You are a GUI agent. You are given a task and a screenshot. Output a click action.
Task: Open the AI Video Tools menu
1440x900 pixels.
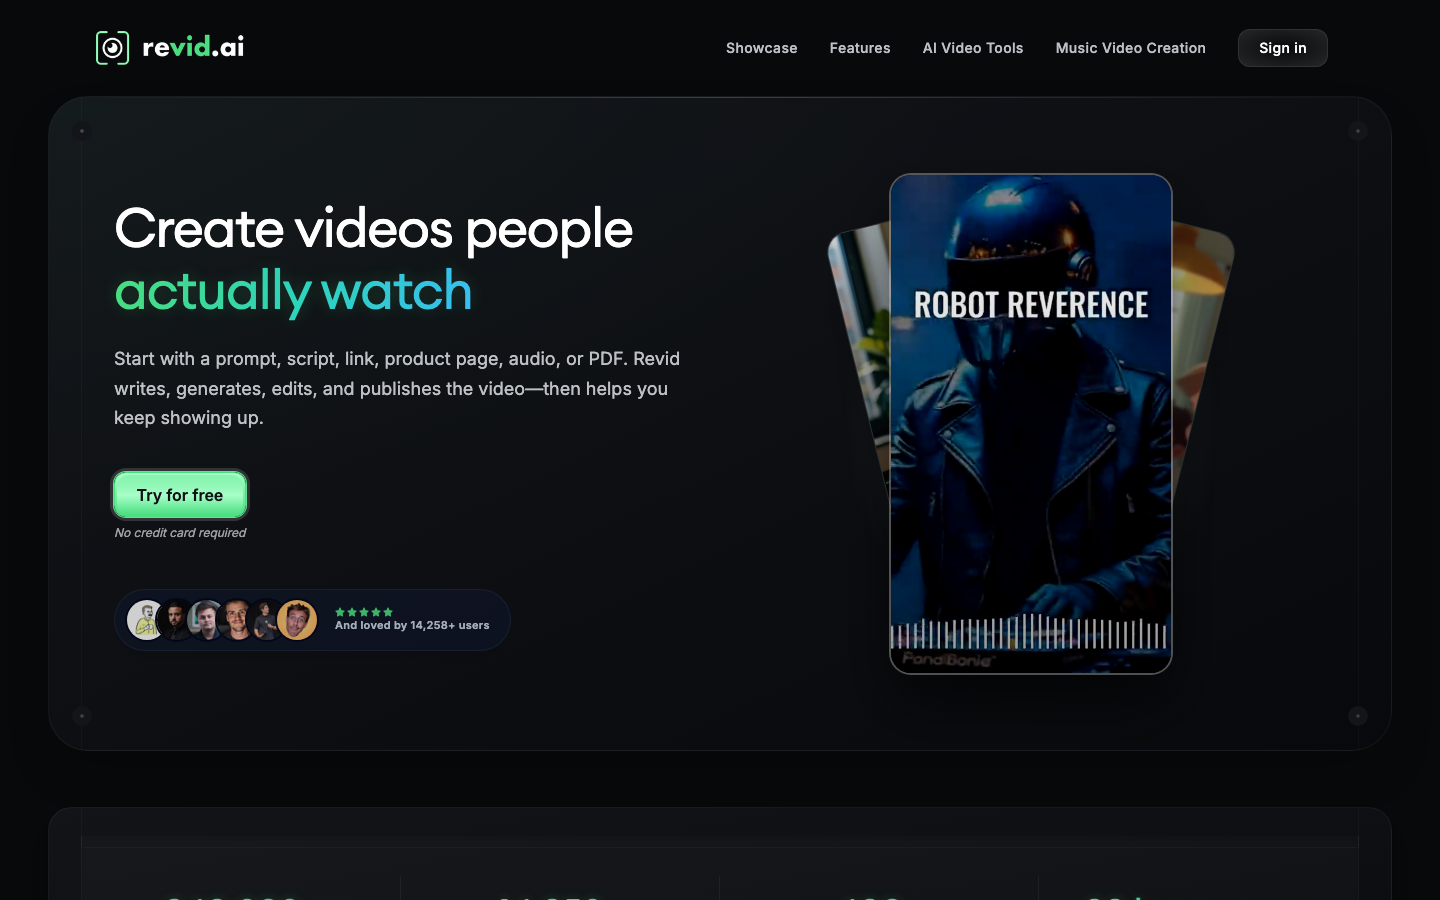point(973,48)
